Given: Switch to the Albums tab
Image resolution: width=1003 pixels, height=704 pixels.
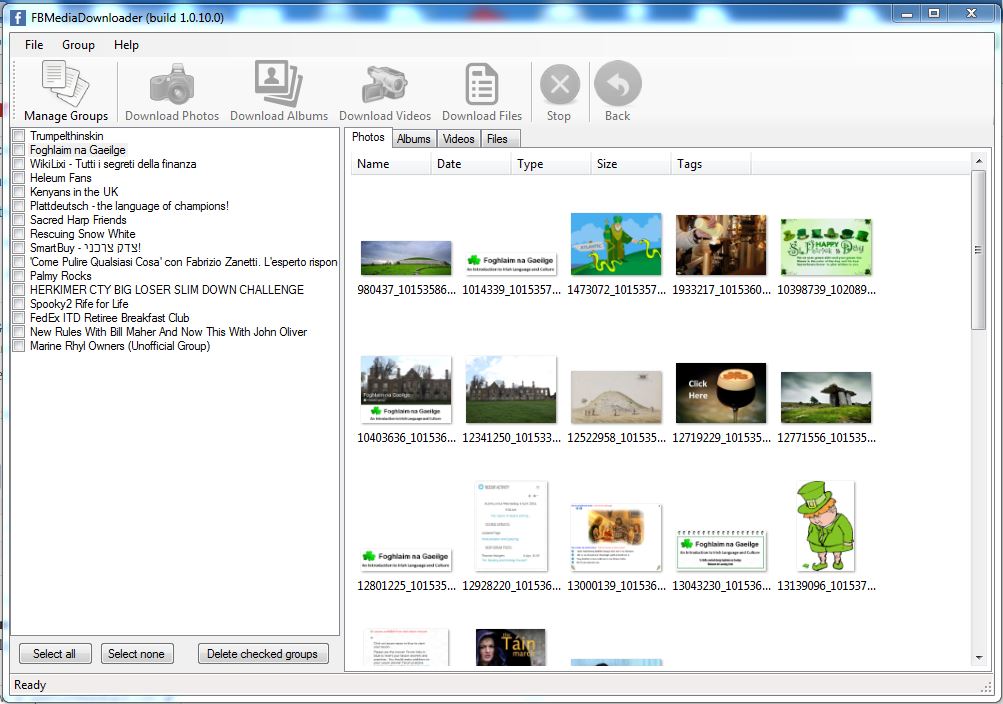Looking at the screenshot, I should click(413, 139).
